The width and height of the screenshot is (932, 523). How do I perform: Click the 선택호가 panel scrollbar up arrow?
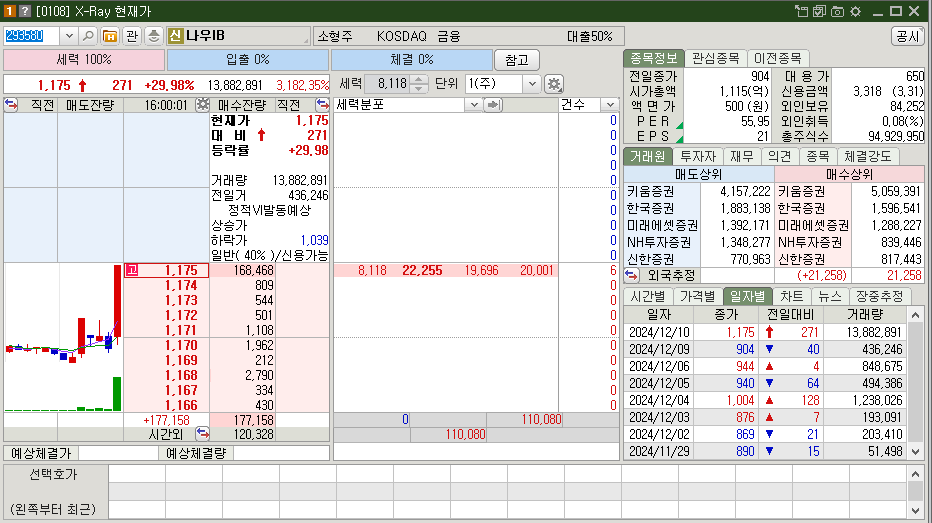tap(915, 474)
